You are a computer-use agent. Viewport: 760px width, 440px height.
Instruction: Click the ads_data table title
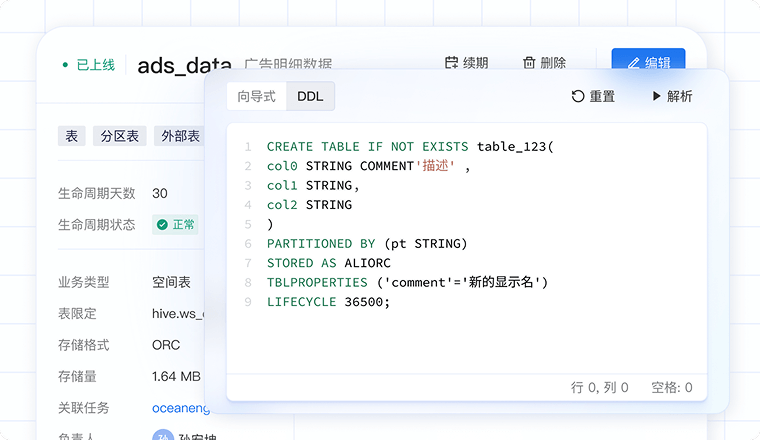coord(183,66)
